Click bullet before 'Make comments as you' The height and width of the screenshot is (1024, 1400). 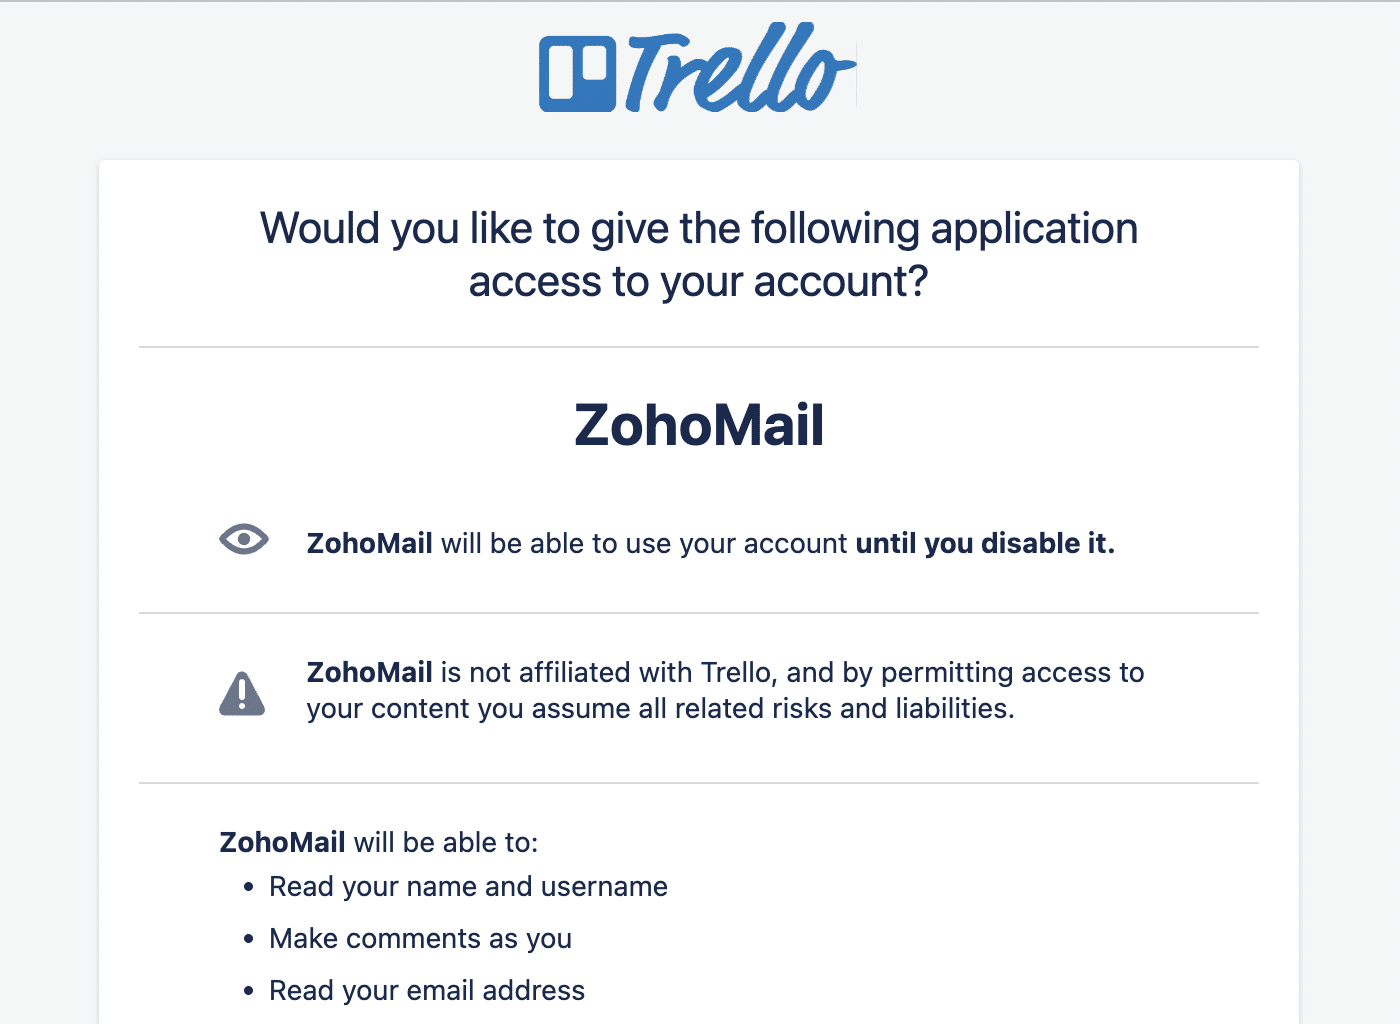[249, 939]
